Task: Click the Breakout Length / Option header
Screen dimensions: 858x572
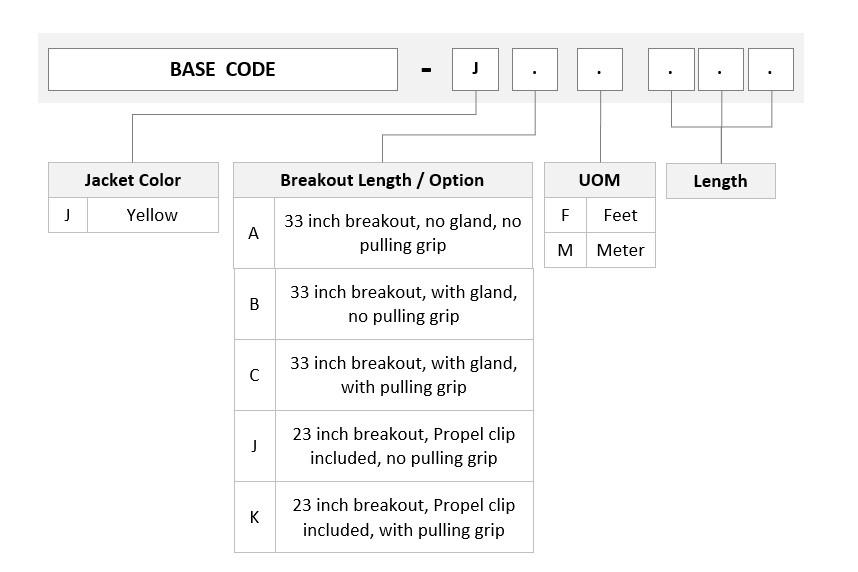Action: 382,180
